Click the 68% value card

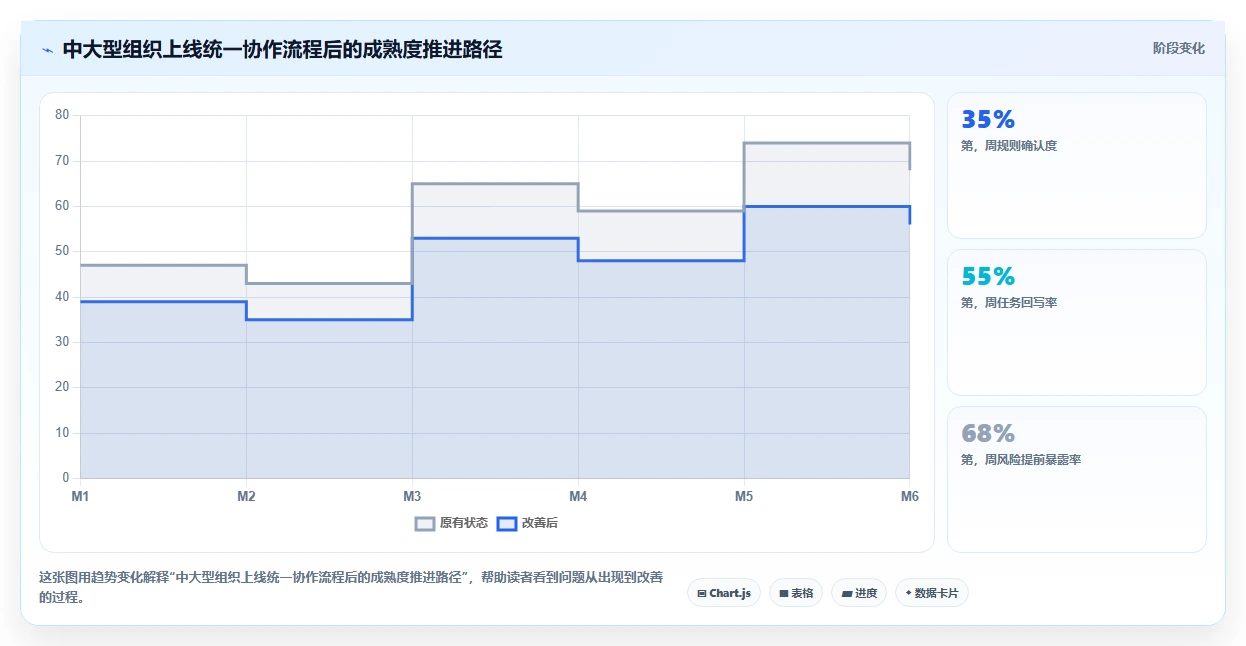tap(1077, 479)
